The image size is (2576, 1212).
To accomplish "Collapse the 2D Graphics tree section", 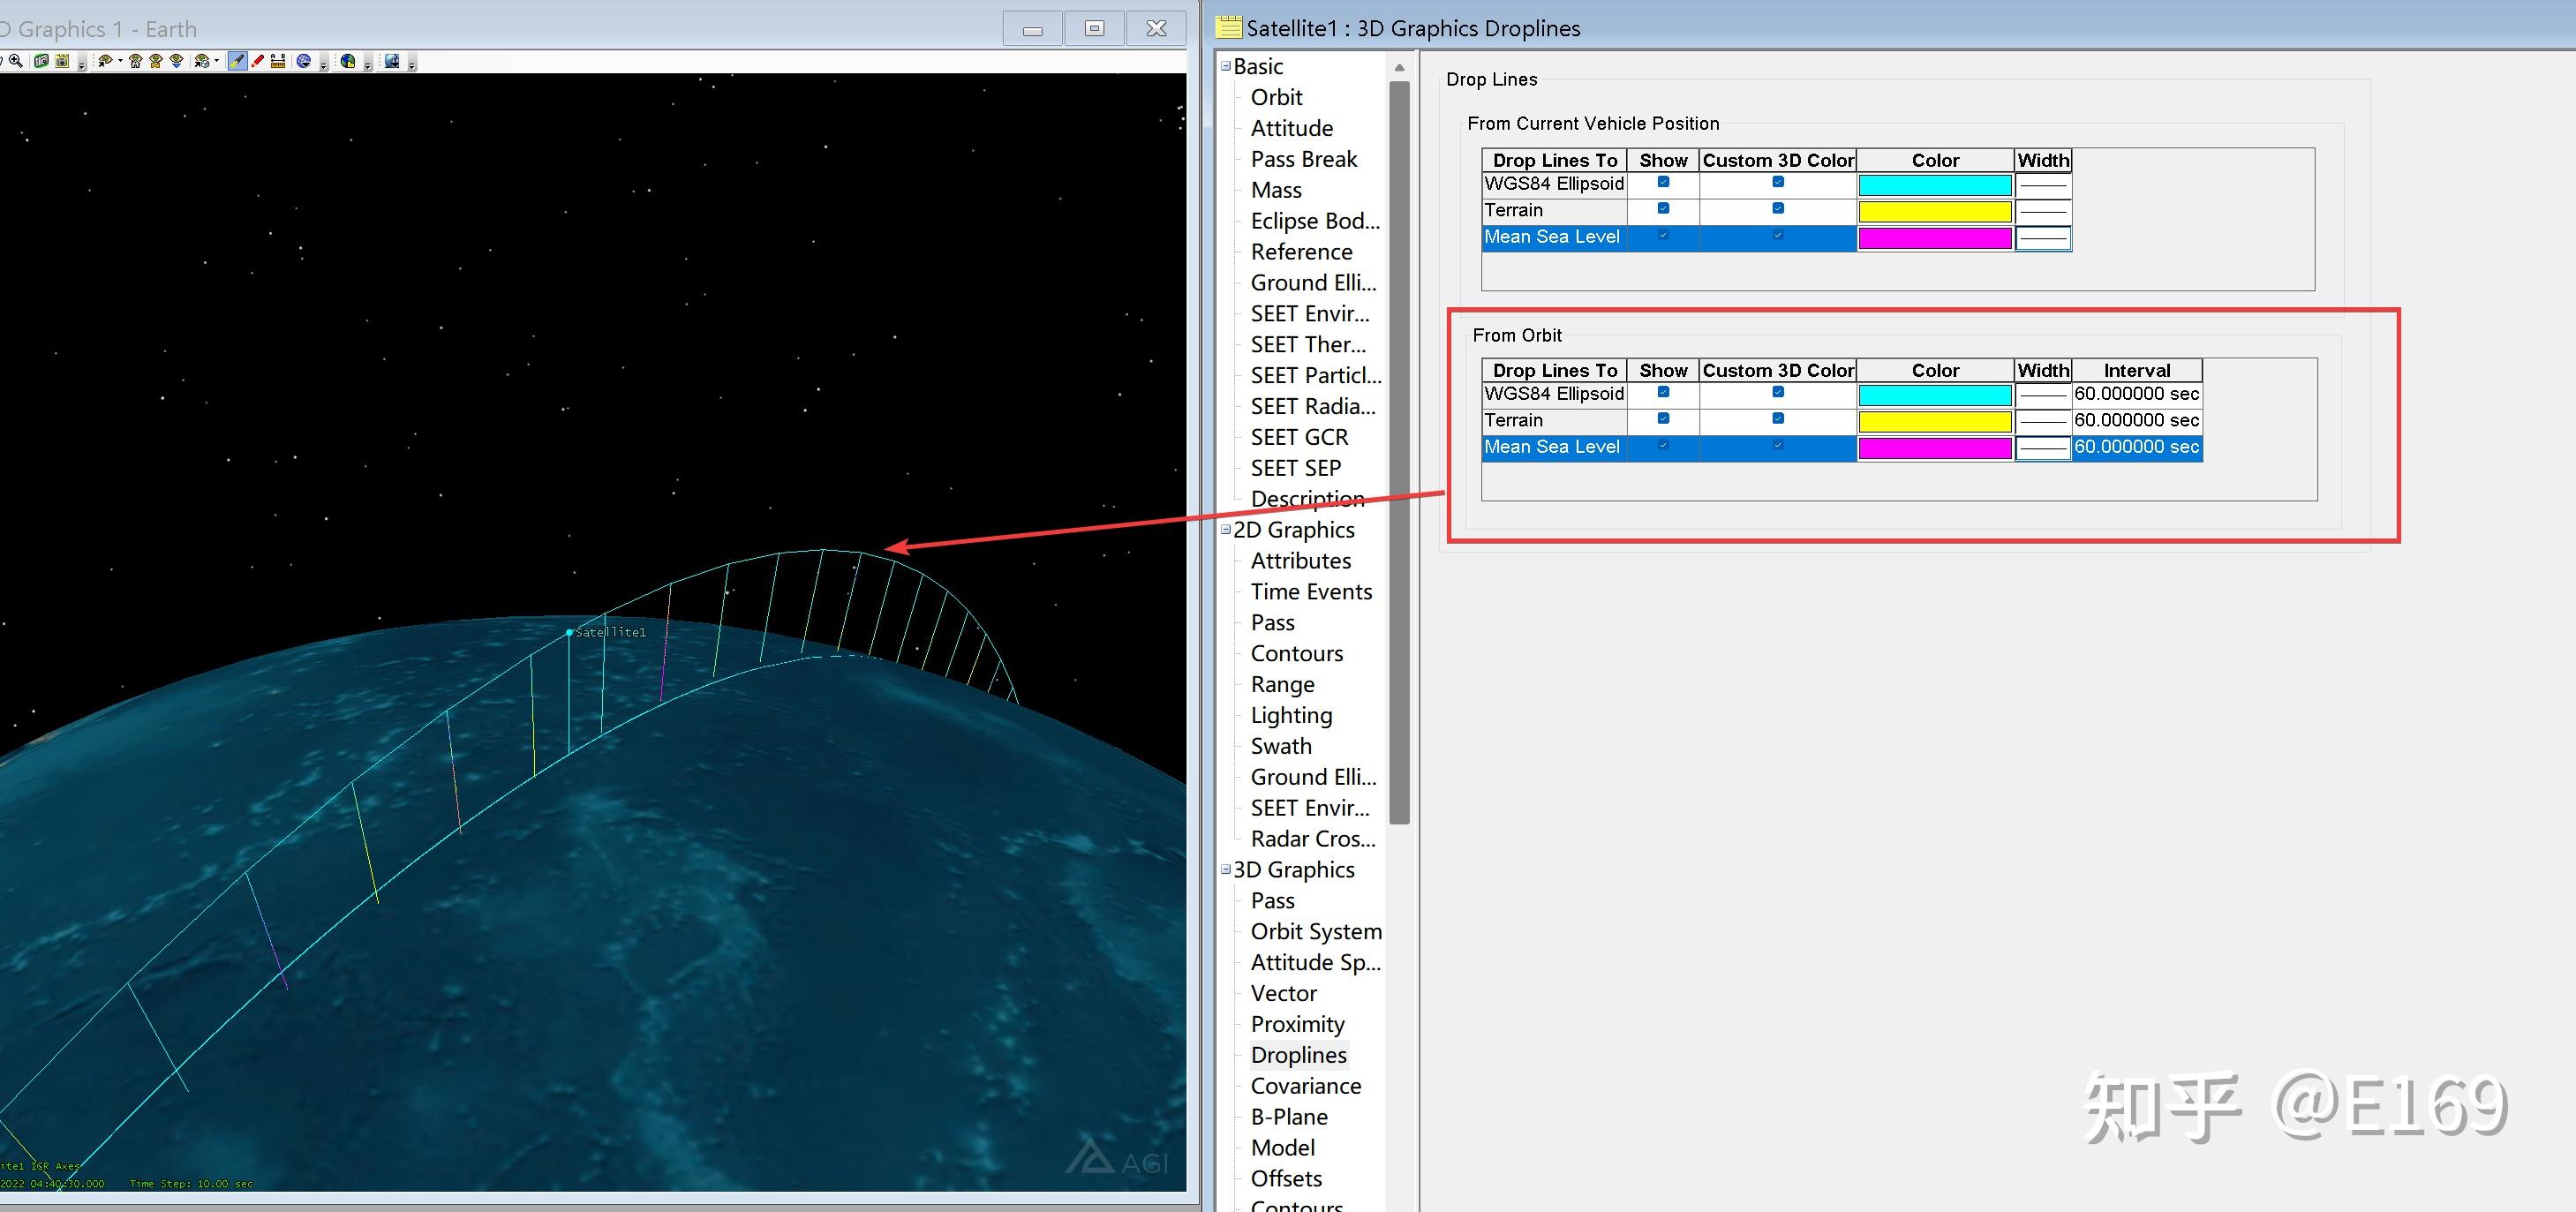I will click(1225, 529).
